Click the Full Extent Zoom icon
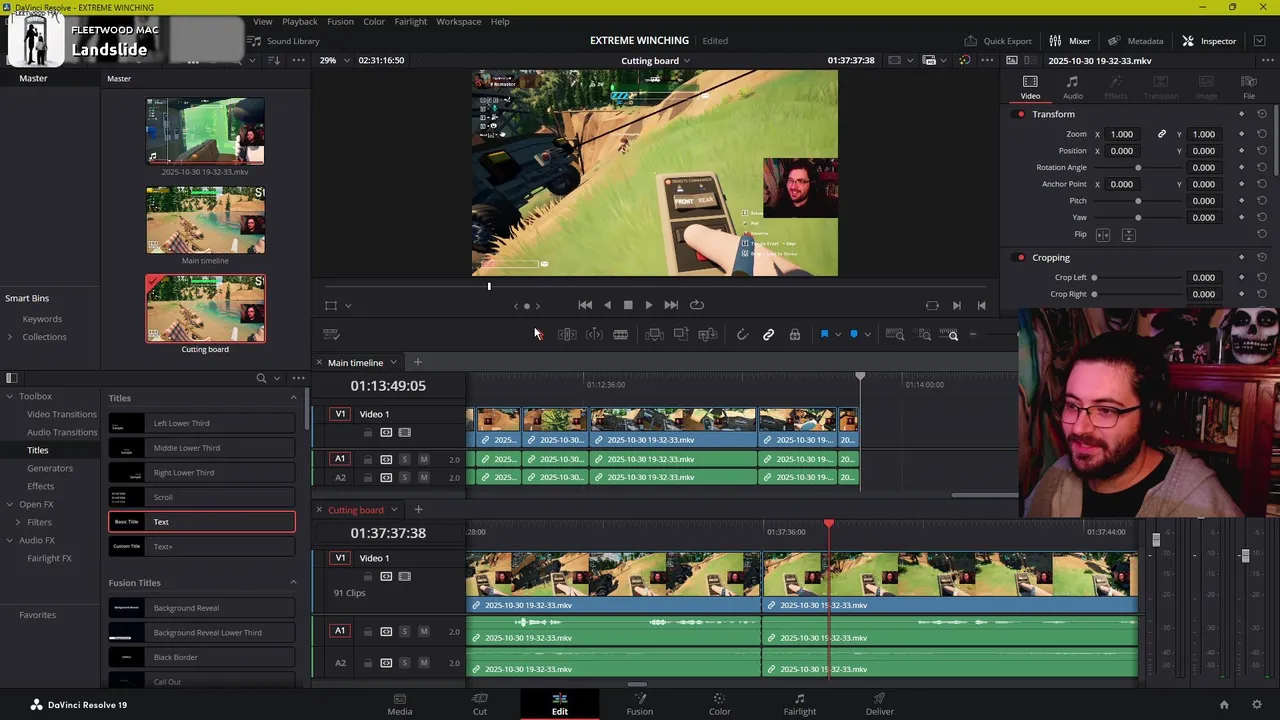1280x720 pixels. 895,335
